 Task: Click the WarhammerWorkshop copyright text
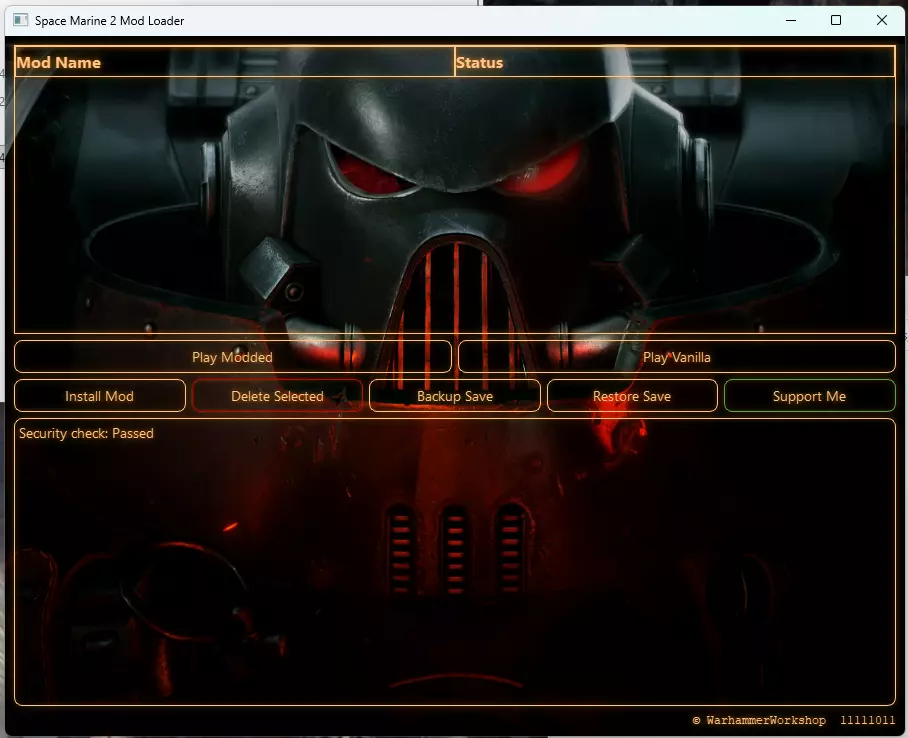(x=759, y=720)
